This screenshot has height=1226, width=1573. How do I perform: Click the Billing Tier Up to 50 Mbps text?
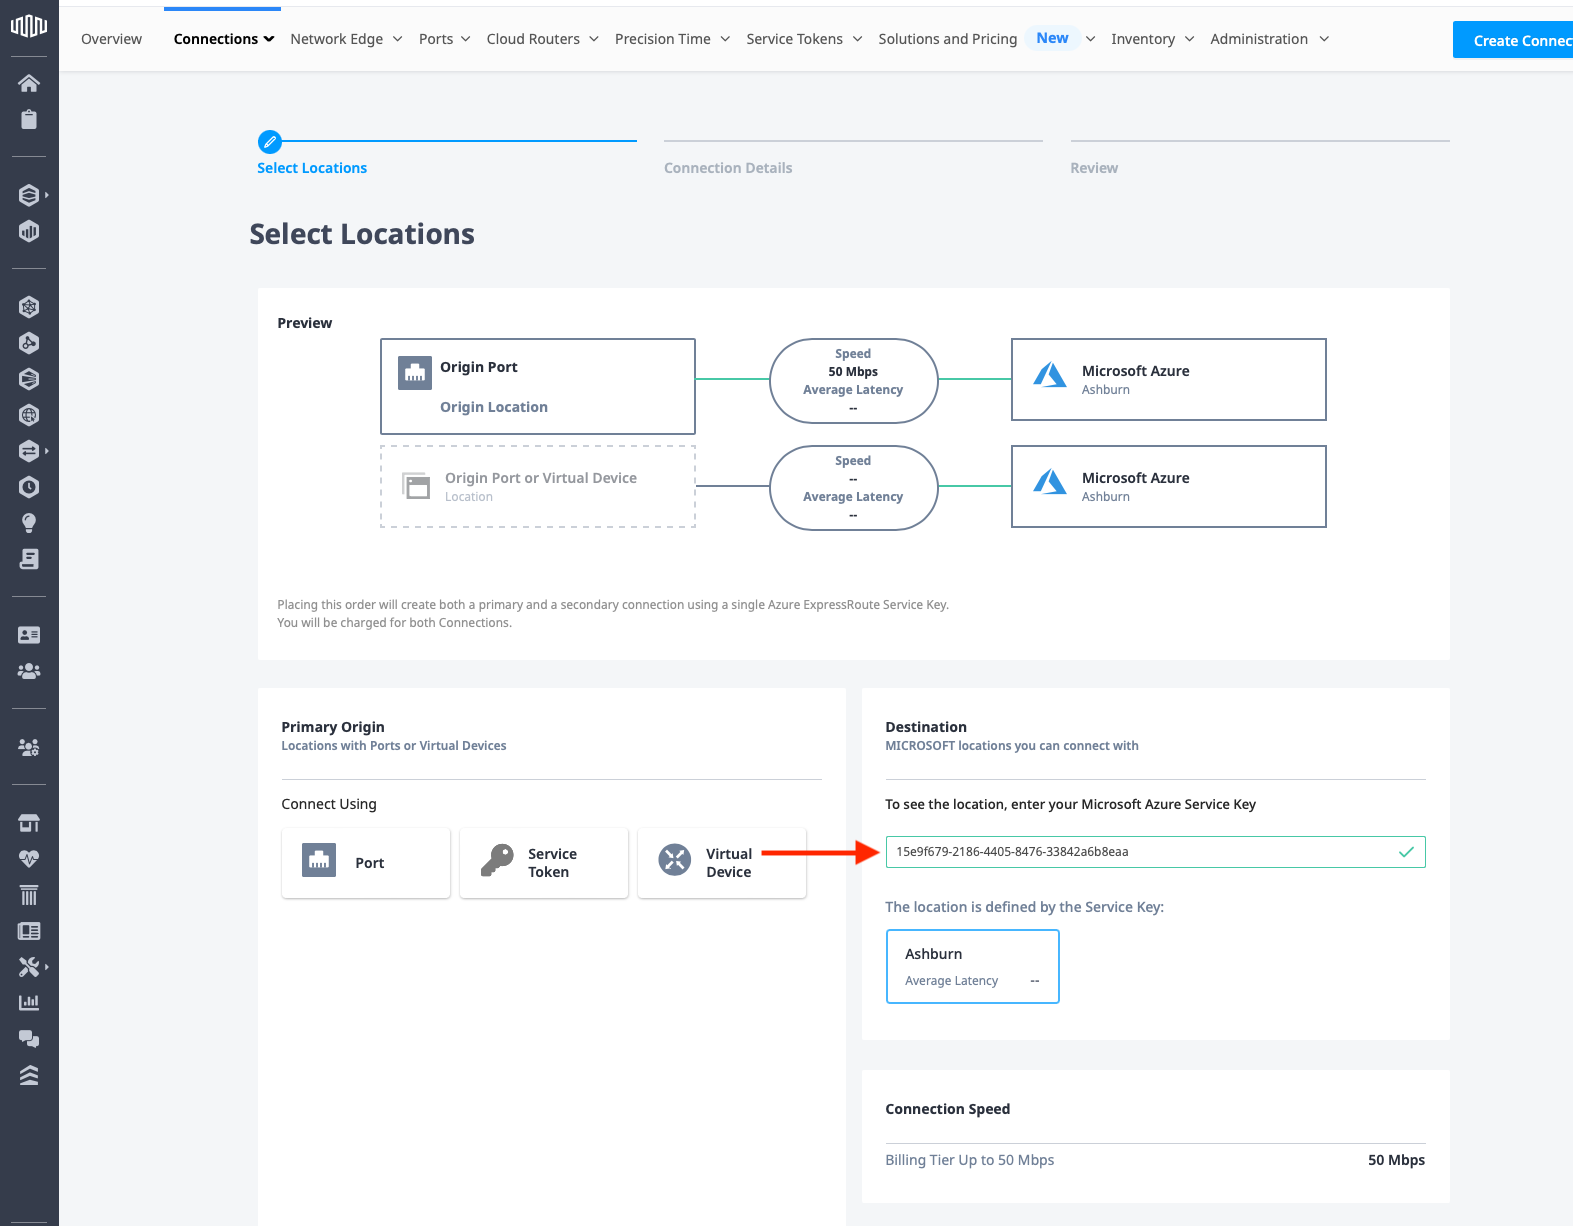tap(969, 1160)
